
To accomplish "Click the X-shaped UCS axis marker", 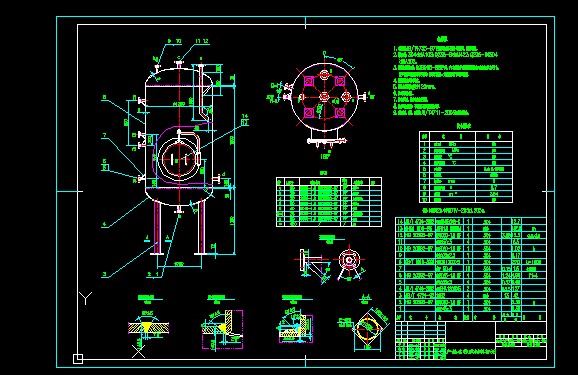I will 139,351.
